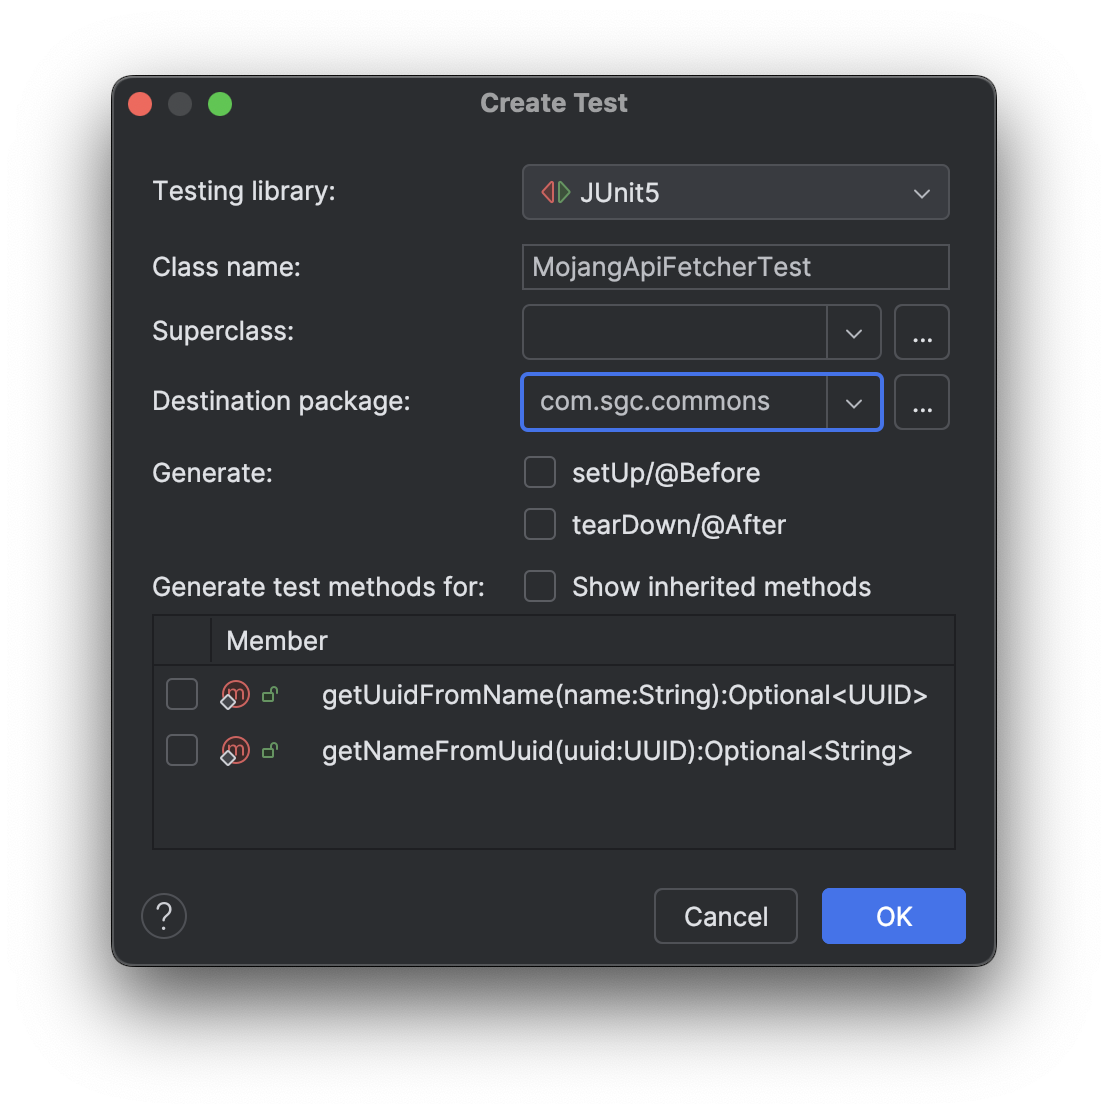
Task: Toggle Show inherited methods checkbox
Action: [x=540, y=587]
